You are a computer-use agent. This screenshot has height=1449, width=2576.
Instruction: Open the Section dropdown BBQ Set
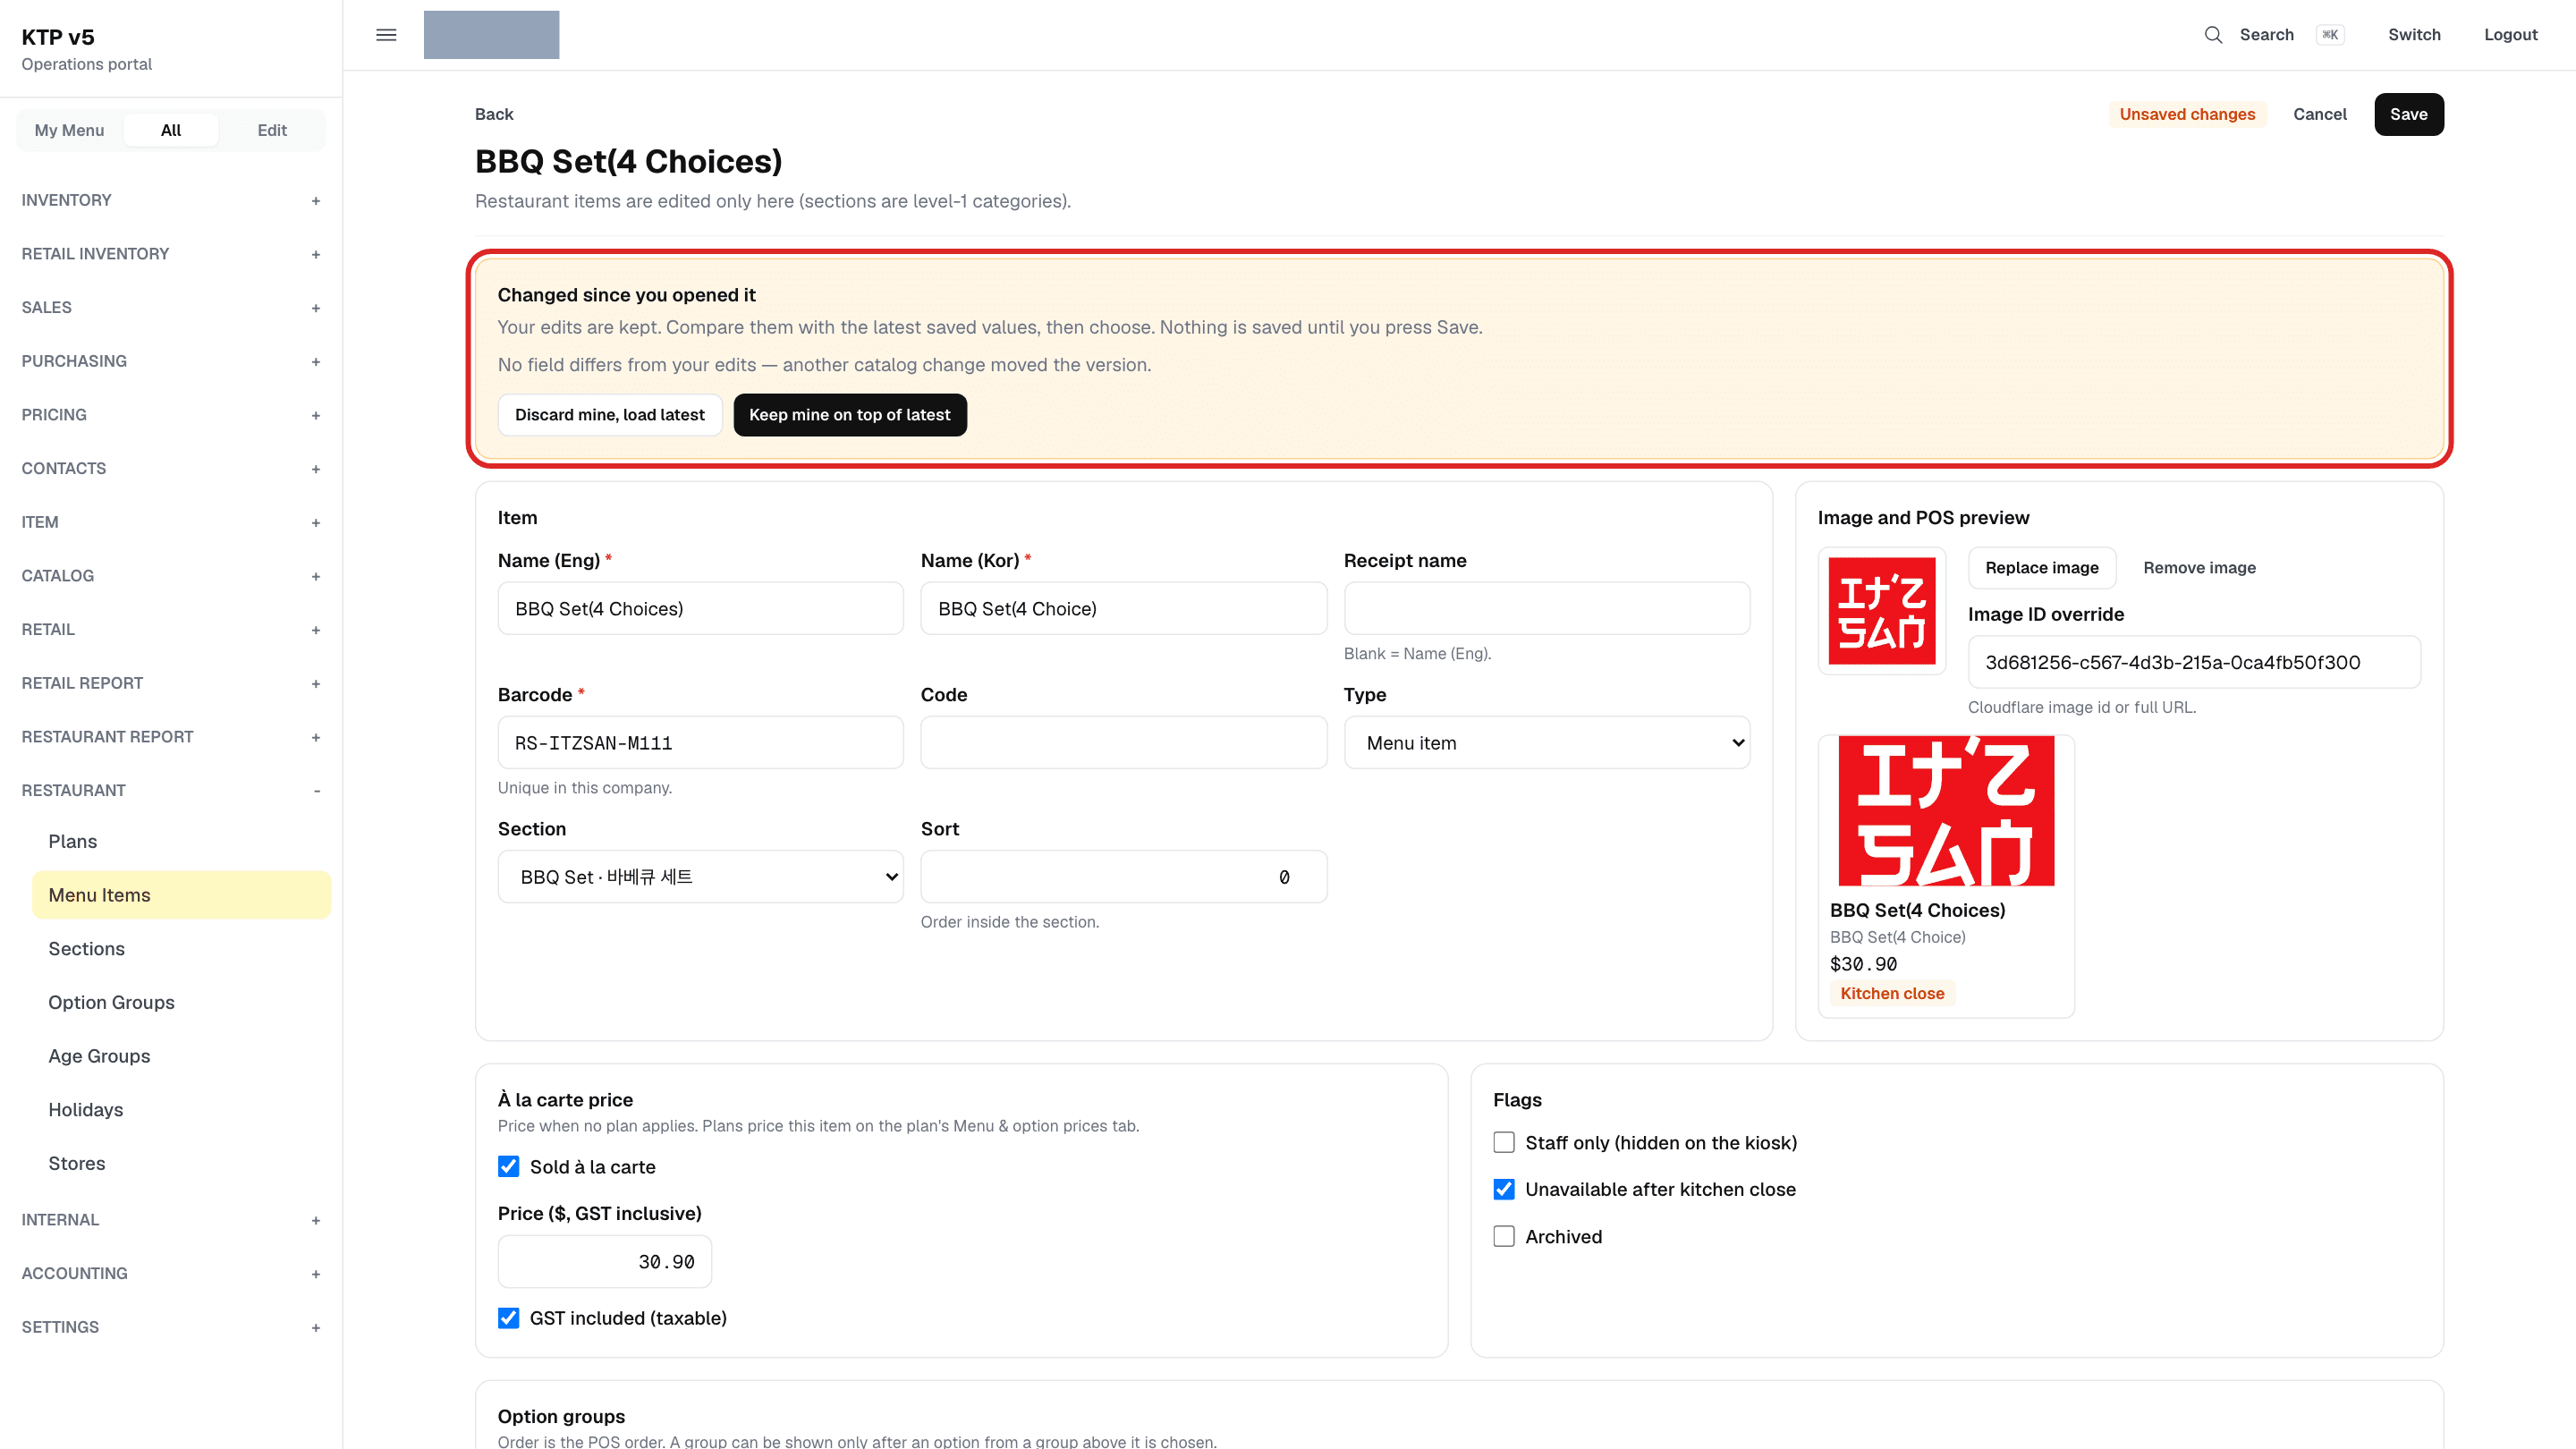coord(700,876)
